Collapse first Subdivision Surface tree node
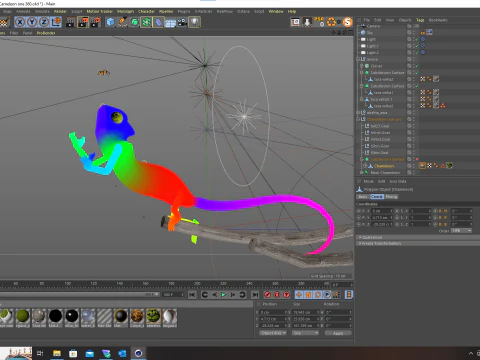This screenshot has width=480, height=360. point(362,72)
